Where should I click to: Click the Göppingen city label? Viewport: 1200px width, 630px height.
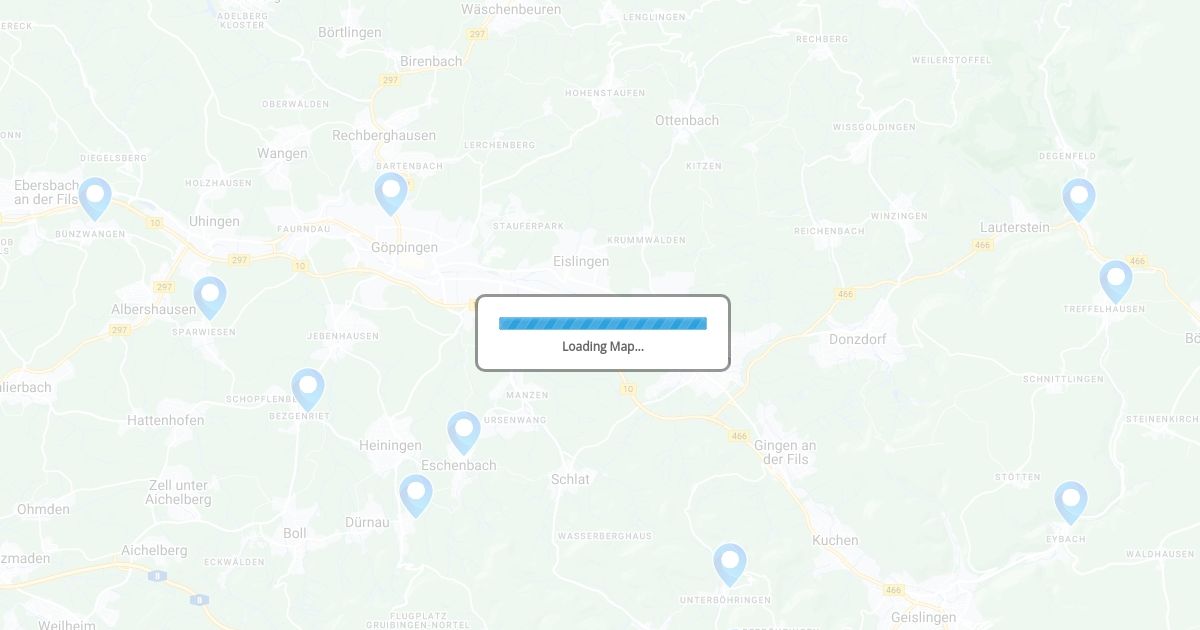click(x=404, y=247)
